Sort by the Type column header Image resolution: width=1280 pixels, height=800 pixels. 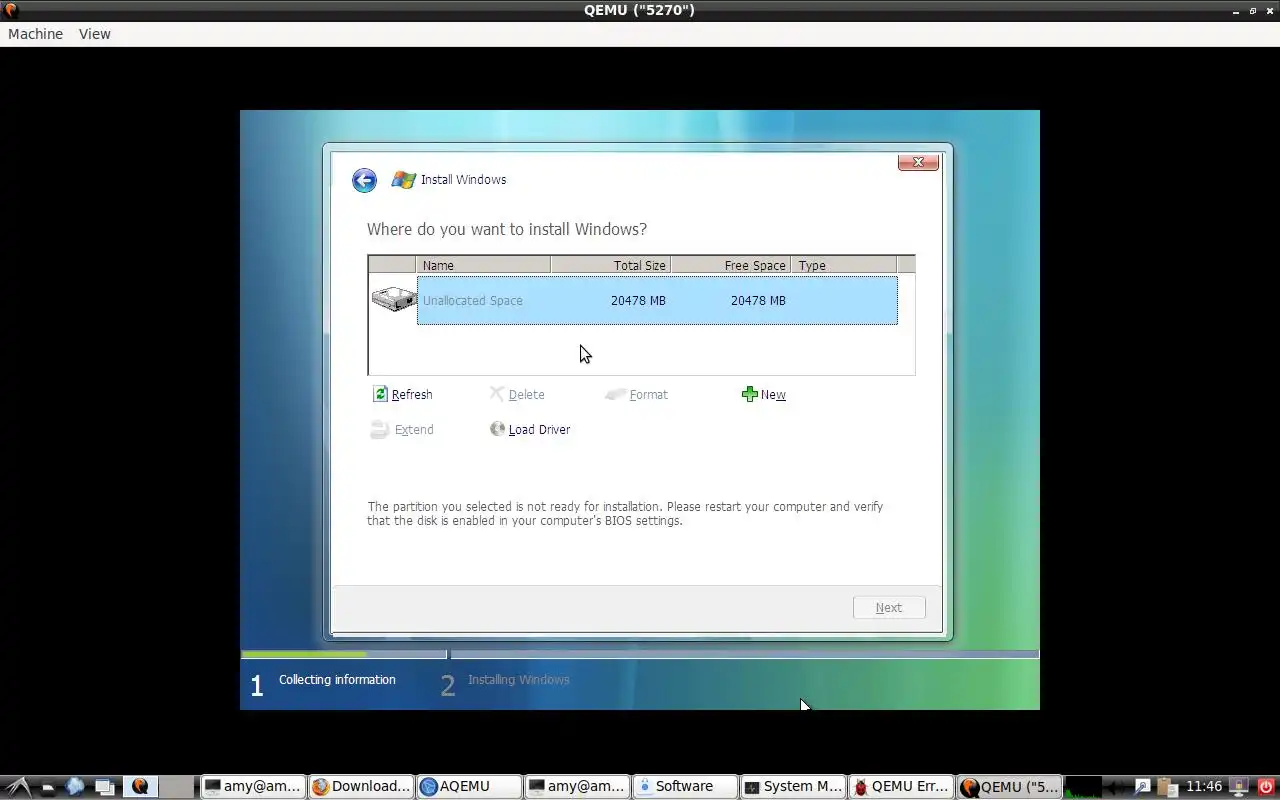point(844,265)
